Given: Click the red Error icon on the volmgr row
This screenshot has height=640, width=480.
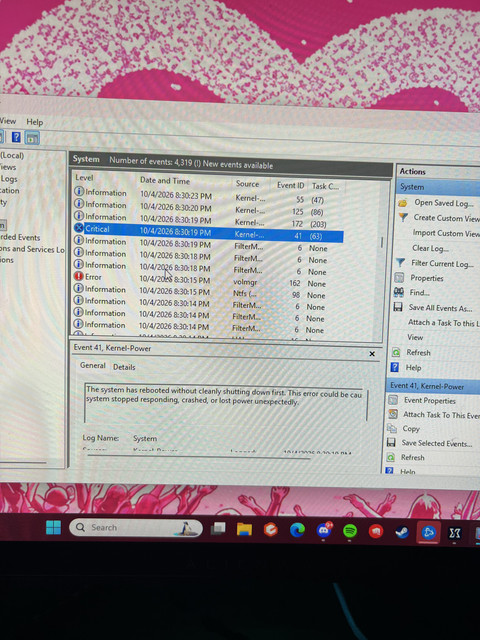Looking at the screenshot, I should point(78,276).
